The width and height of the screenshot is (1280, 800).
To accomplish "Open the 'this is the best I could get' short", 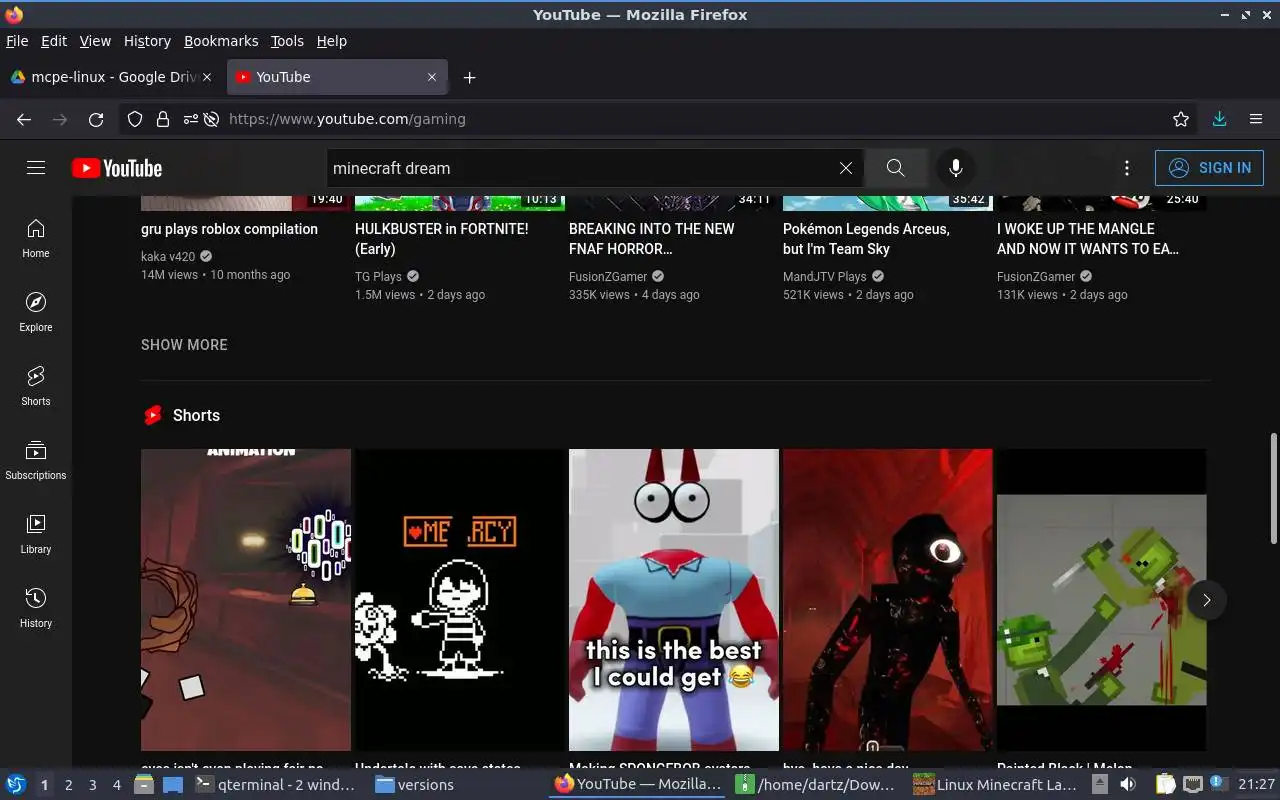I will (x=674, y=600).
